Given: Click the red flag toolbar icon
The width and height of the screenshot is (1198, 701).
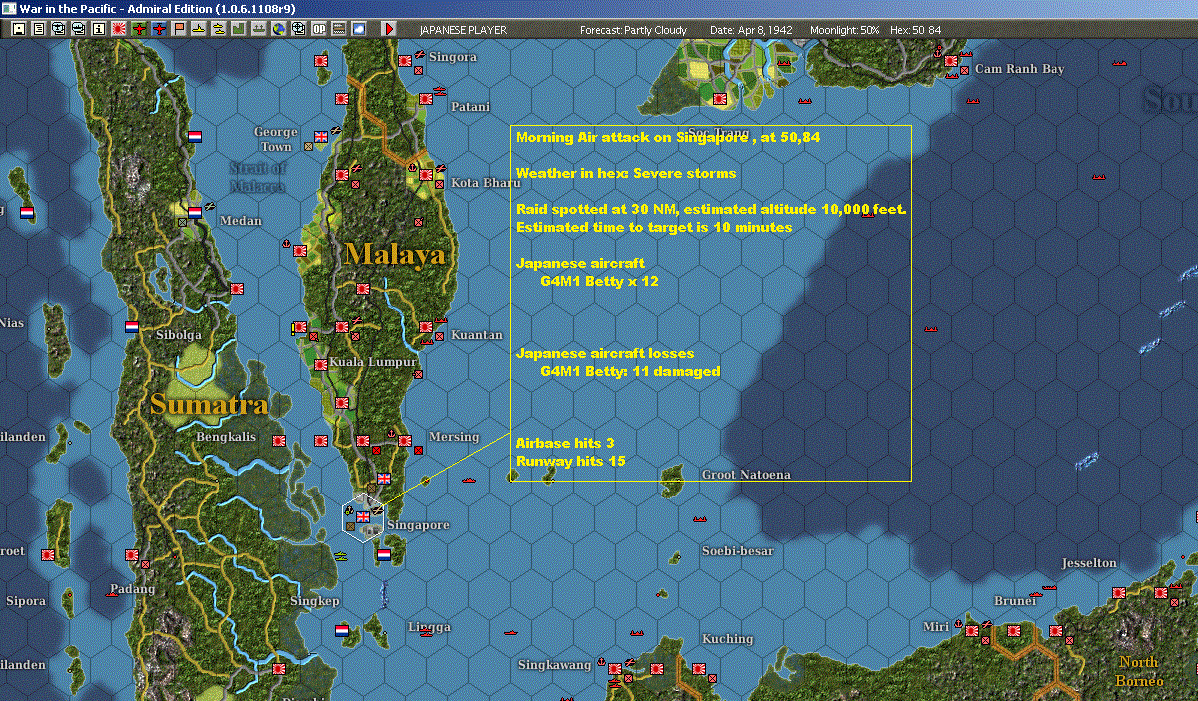Looking at the screenshot, I should pyautogui.click(x=179, y=29).
